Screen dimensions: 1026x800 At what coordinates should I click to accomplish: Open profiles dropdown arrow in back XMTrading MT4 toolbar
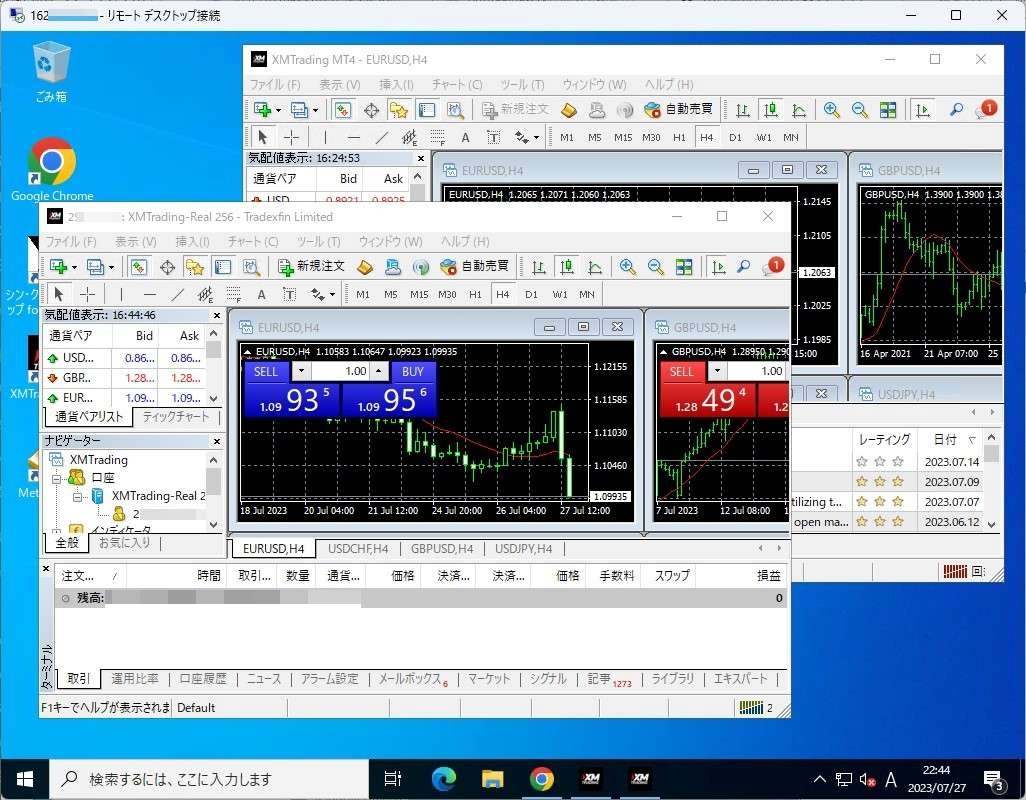315,111
